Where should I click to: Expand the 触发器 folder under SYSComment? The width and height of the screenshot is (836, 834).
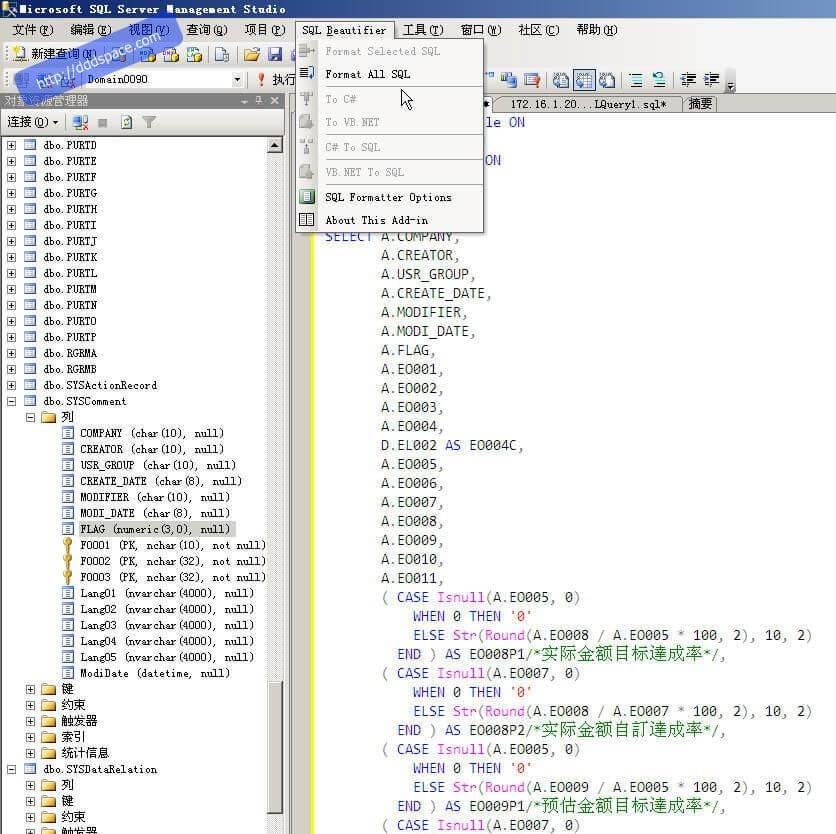click(x=30, y=721)
